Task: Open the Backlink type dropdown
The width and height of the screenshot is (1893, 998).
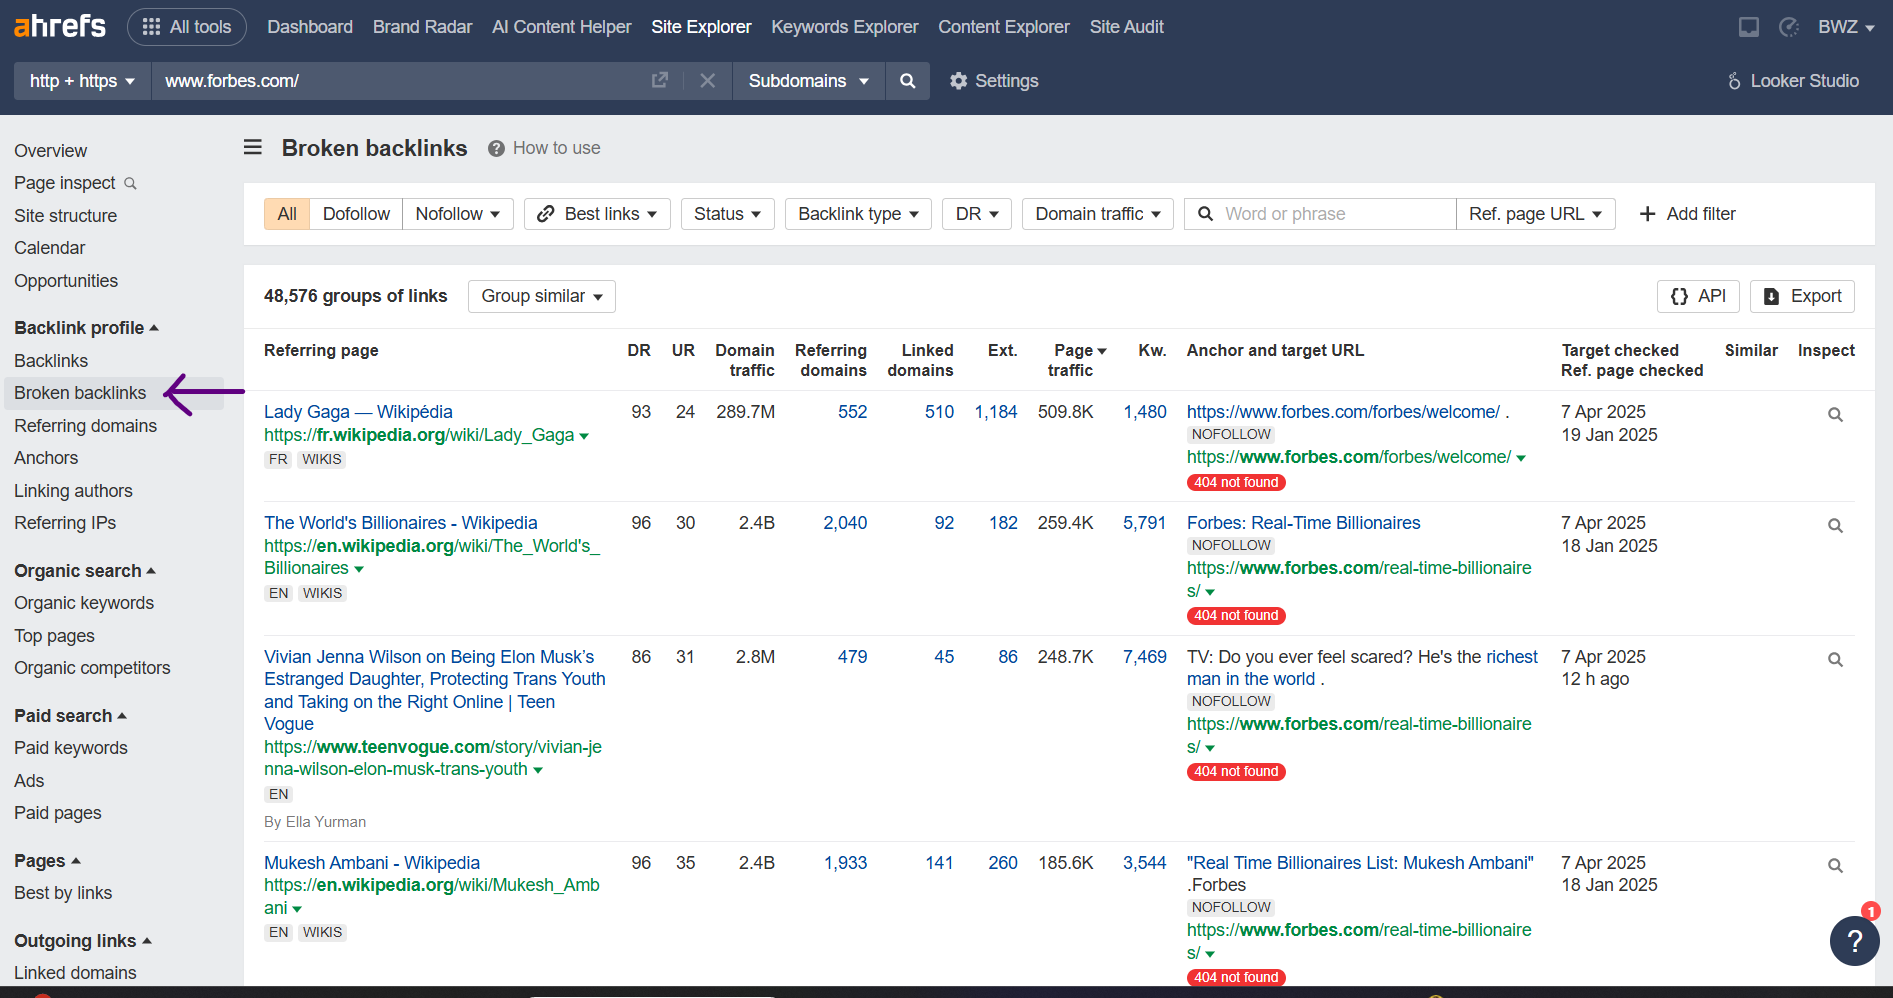Action: (x=858, y=214)
